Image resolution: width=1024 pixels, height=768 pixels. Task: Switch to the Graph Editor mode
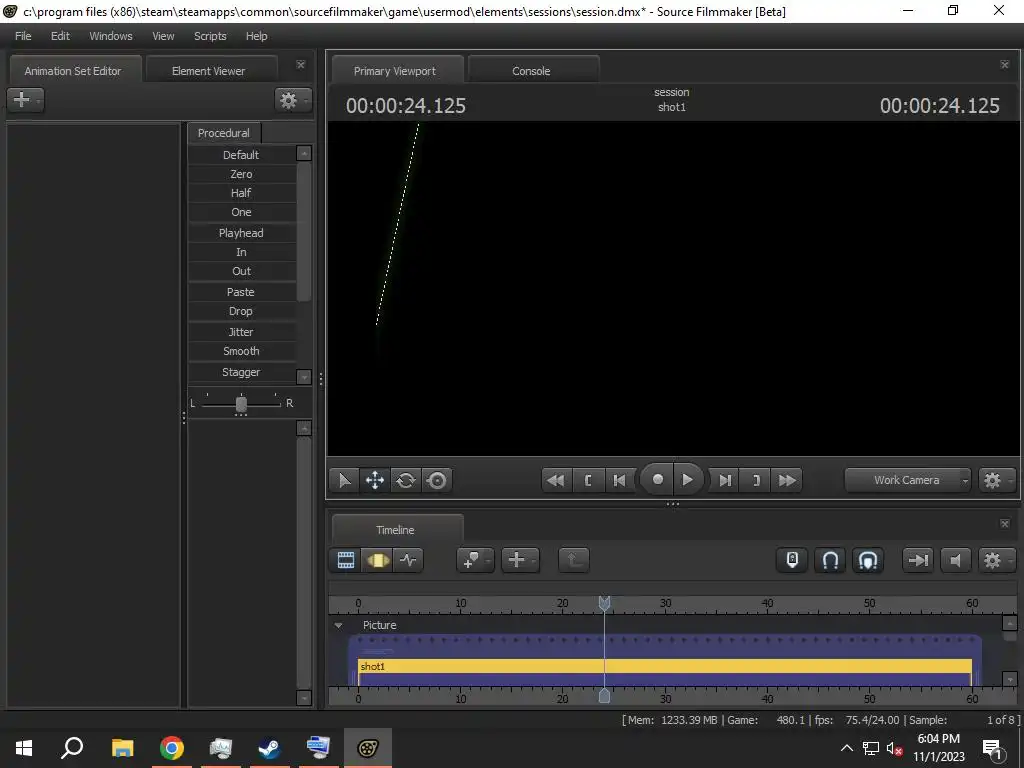[408, 560]
